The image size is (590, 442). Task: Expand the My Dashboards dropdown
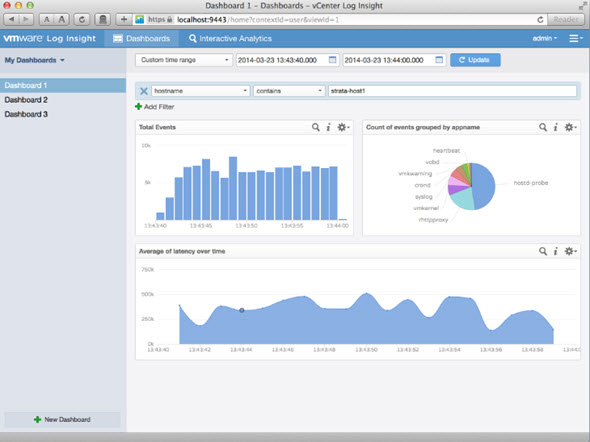(34, 60)
